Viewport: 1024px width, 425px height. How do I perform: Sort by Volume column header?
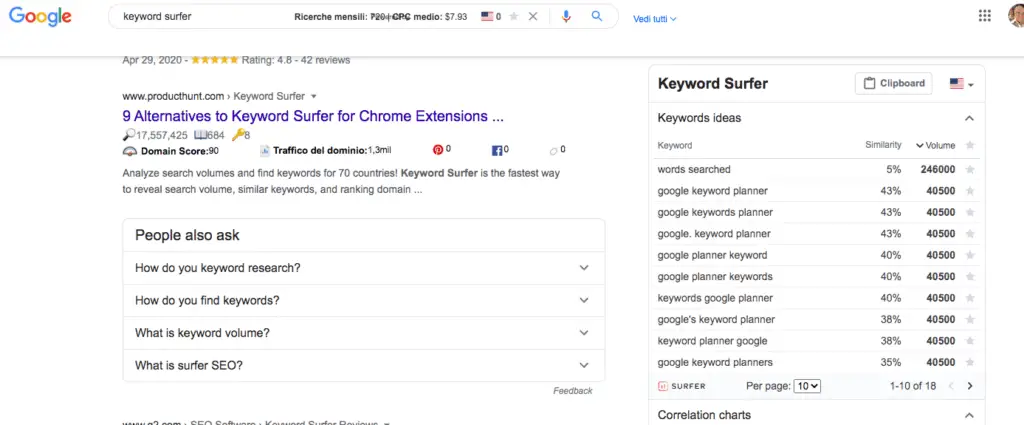pyautogui.click(x=935, y=146)
